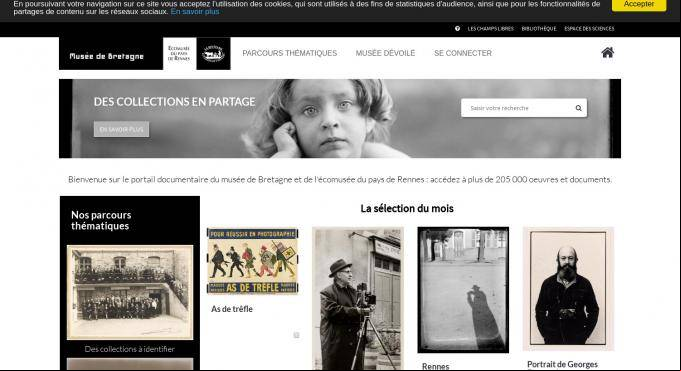Click the banner En savoir plus button
The width and height of the screenshot is (681, 371).
[x=121, y=129]
